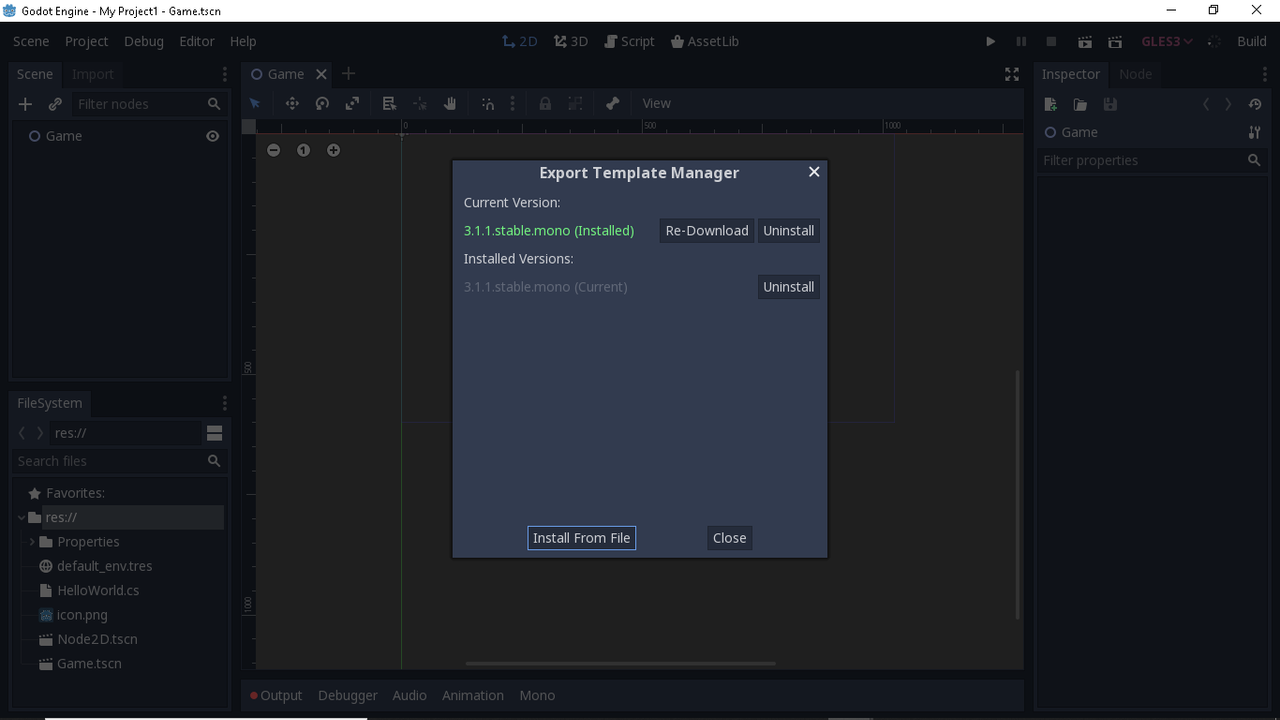Pause the running scene
1280x720 pixels.
[1021, 41]
